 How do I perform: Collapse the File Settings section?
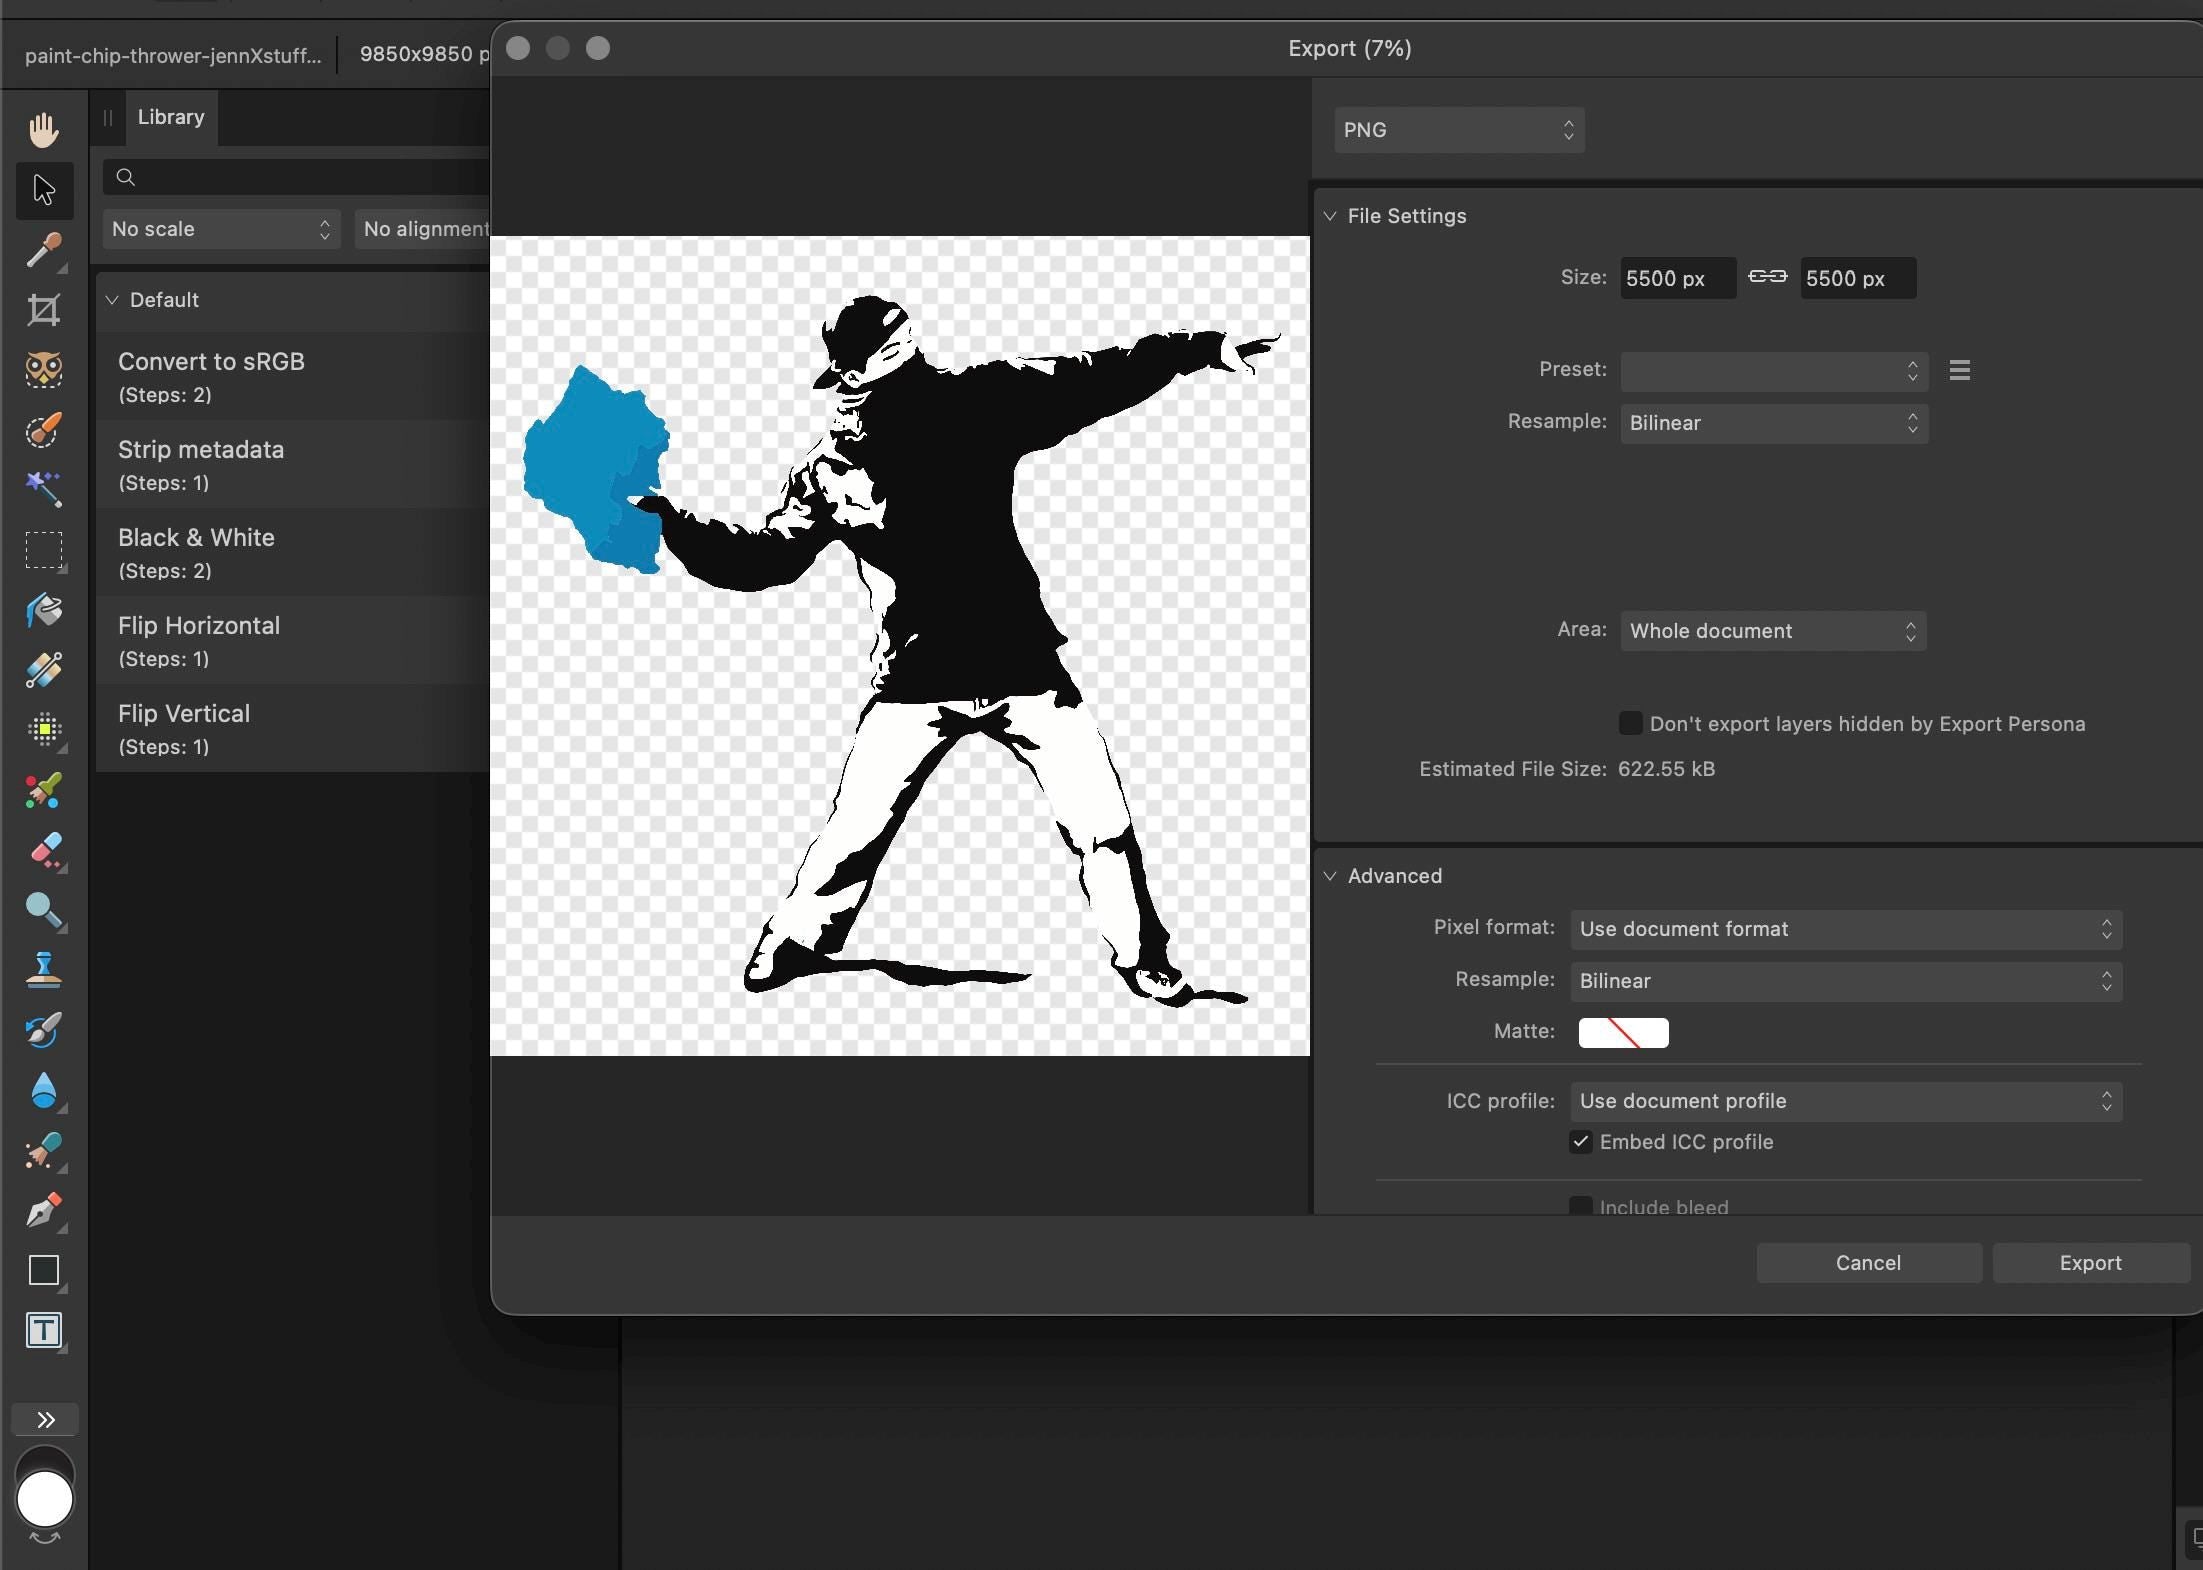click(x=1330, y=216)
